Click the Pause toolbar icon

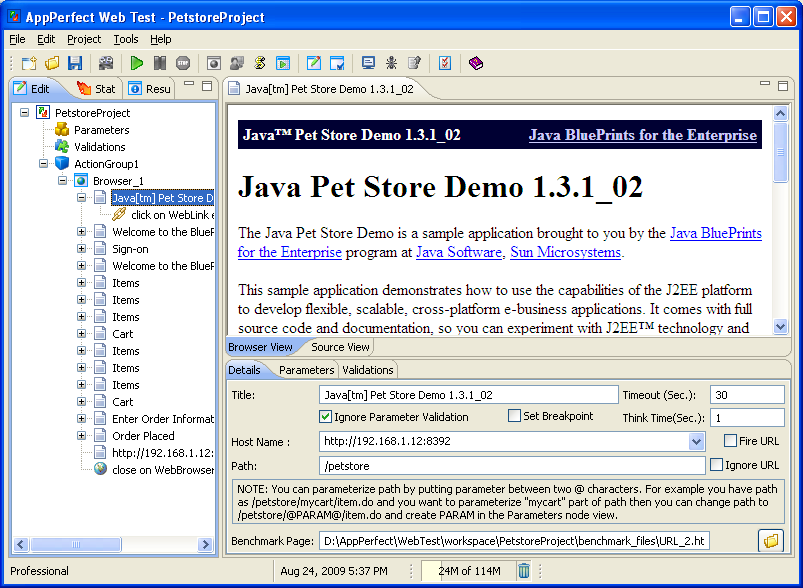160,63
